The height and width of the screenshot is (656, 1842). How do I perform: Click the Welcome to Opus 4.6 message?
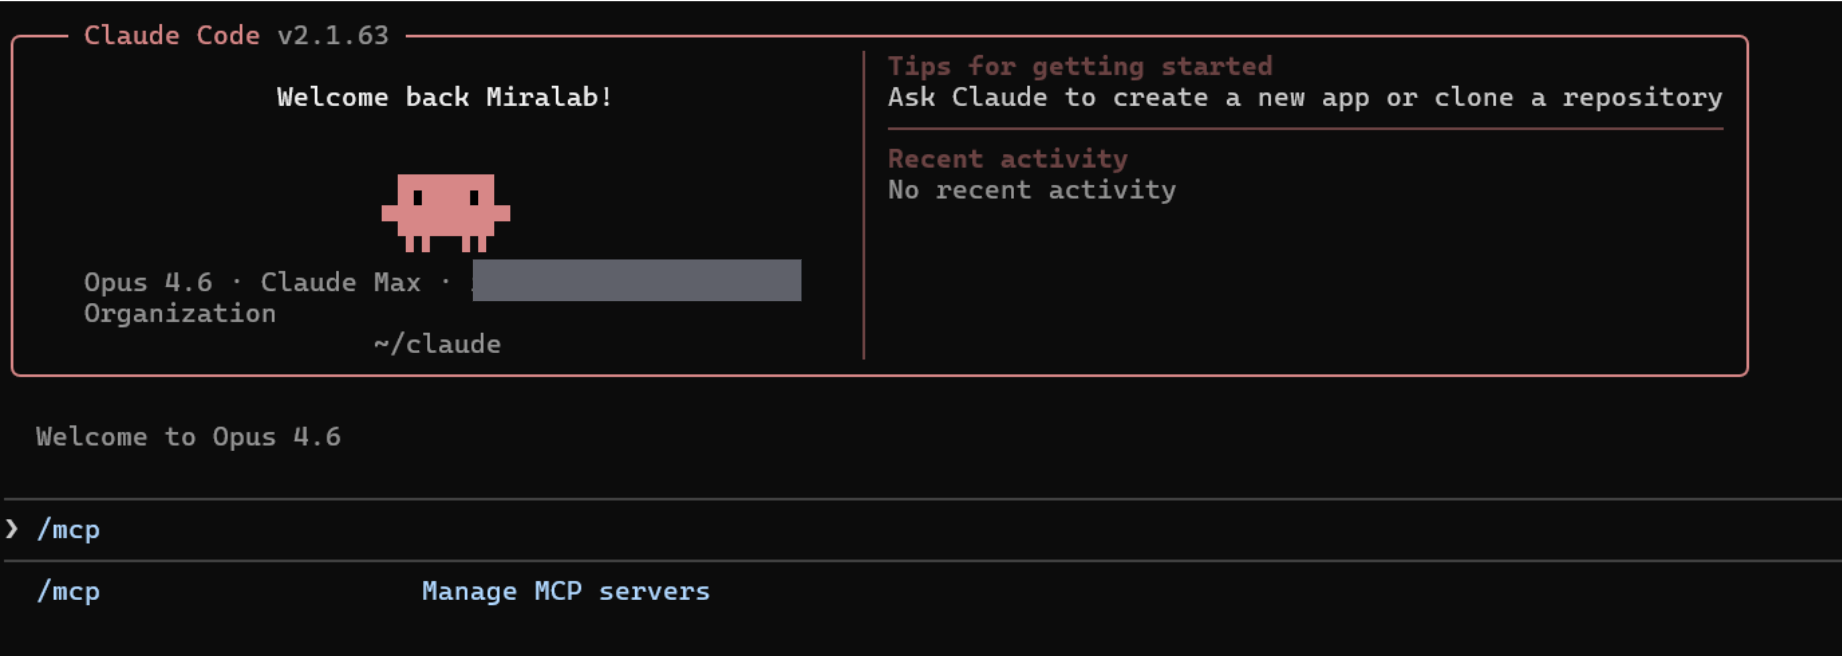[x=188, y=437]
